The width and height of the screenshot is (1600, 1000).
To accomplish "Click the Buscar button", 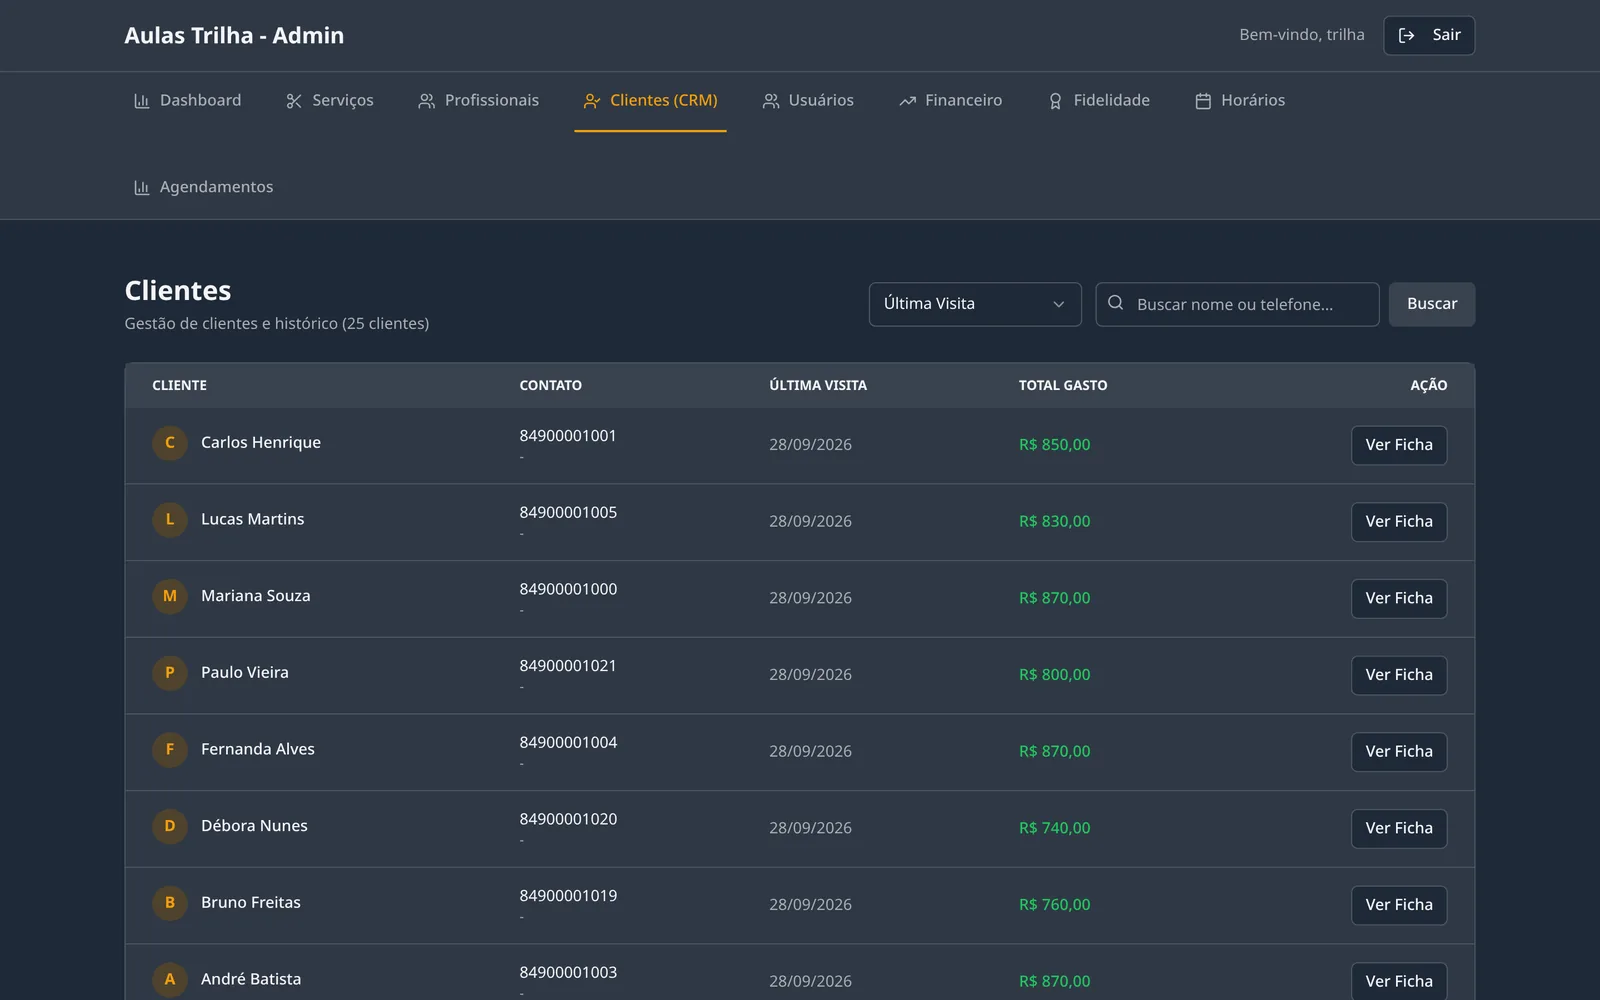I will click(x=1432, y=304).
